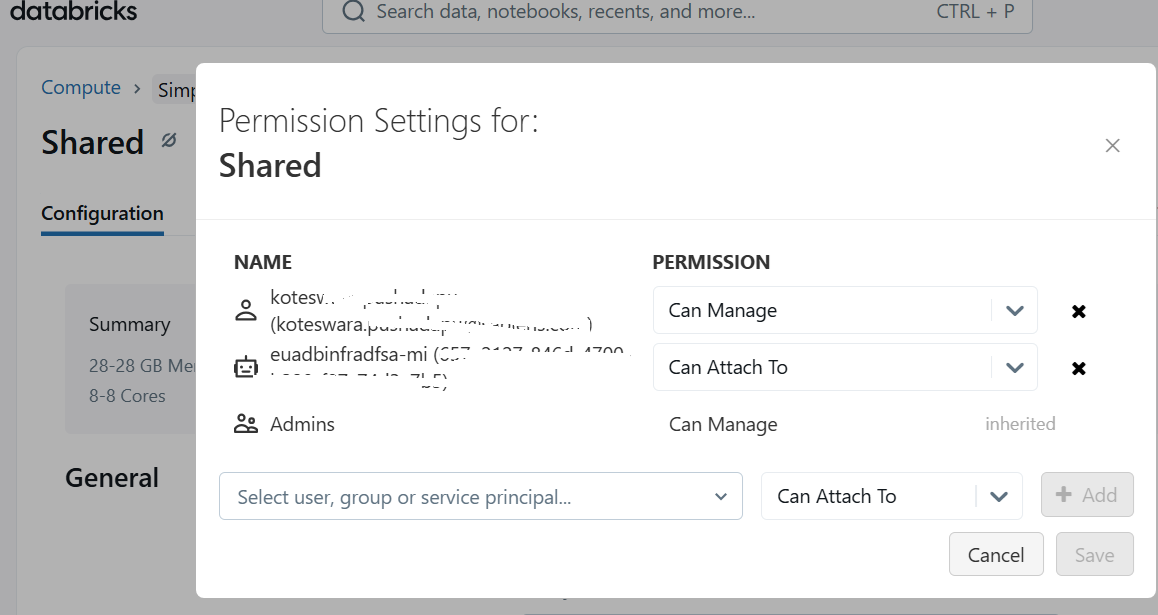Click the Add button
Viewport: 1158px width, 615px height.
(x=1087, y=495)
